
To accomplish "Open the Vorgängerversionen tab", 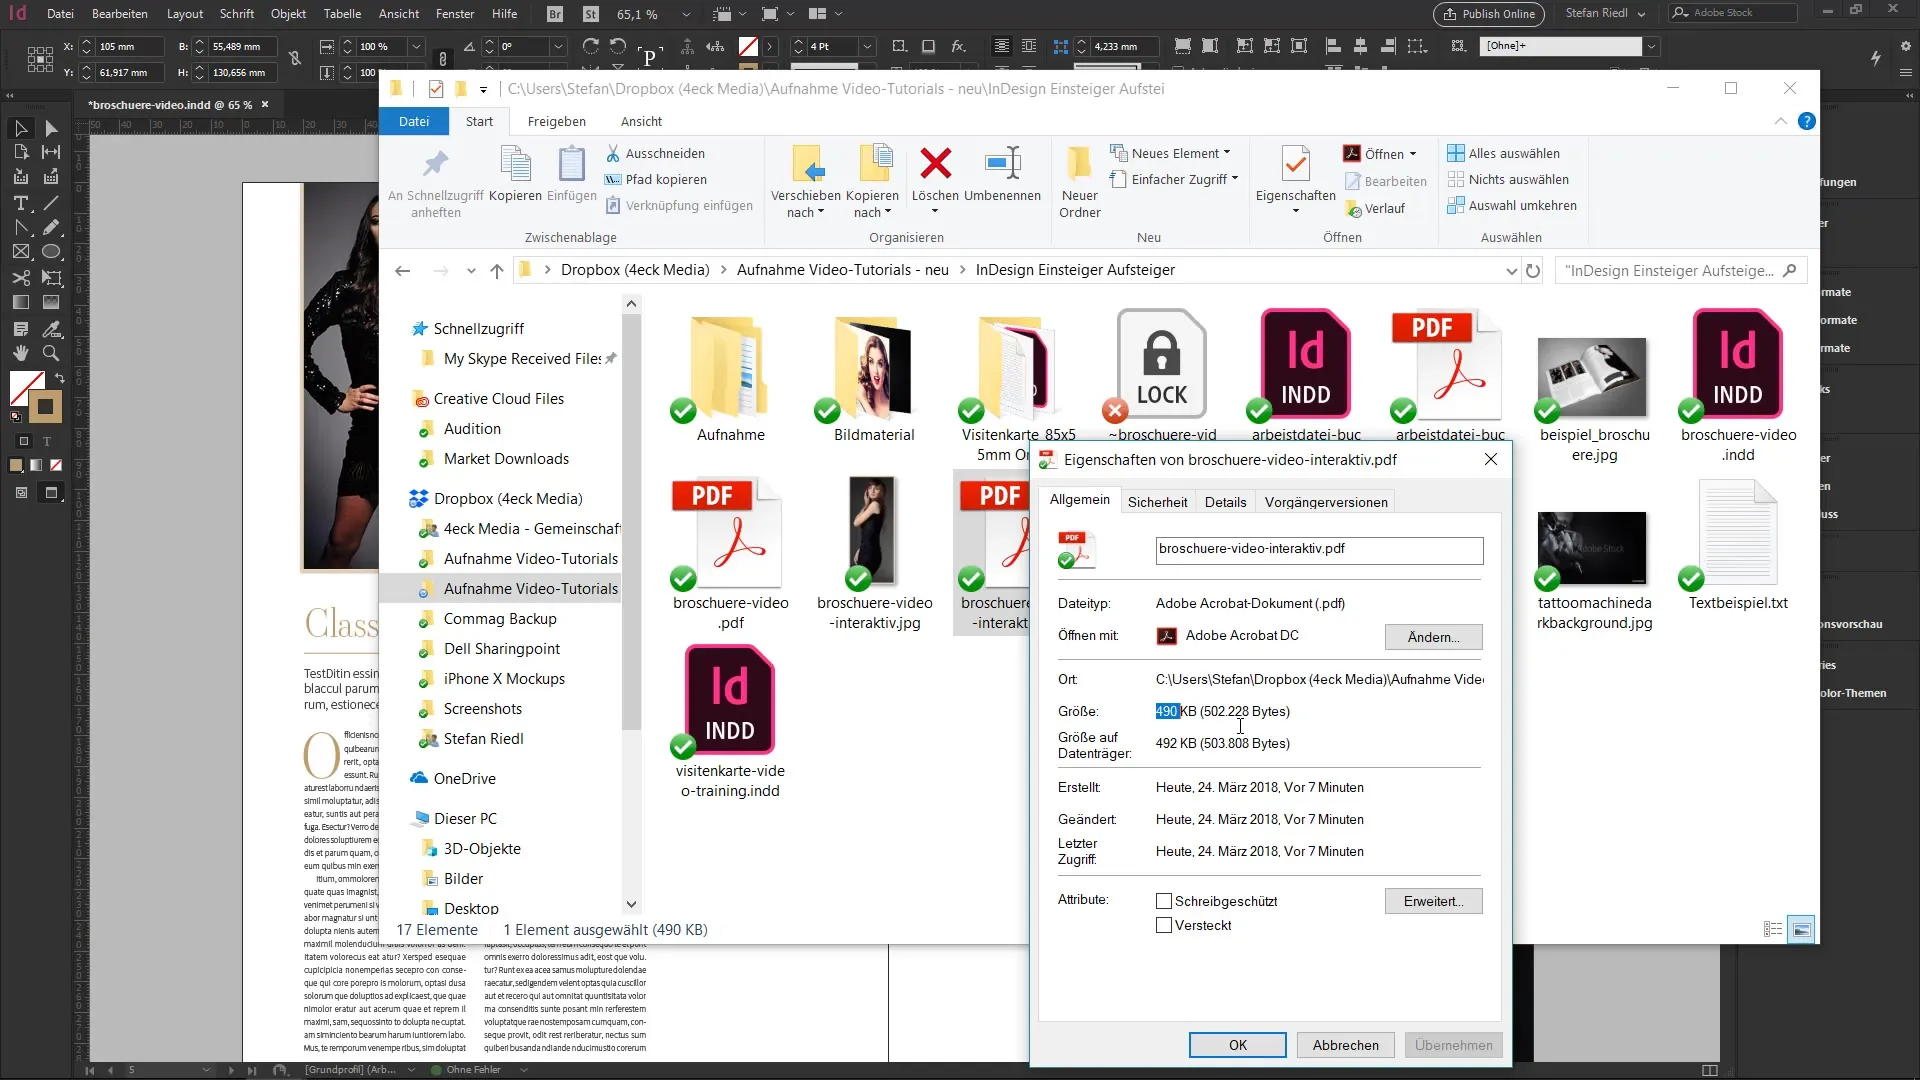I will 1326,502.
